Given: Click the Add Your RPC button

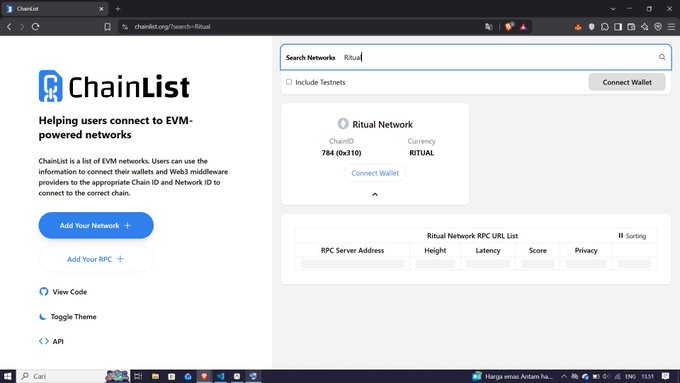Looking at the screenshot, I should (x=96, y=259).
